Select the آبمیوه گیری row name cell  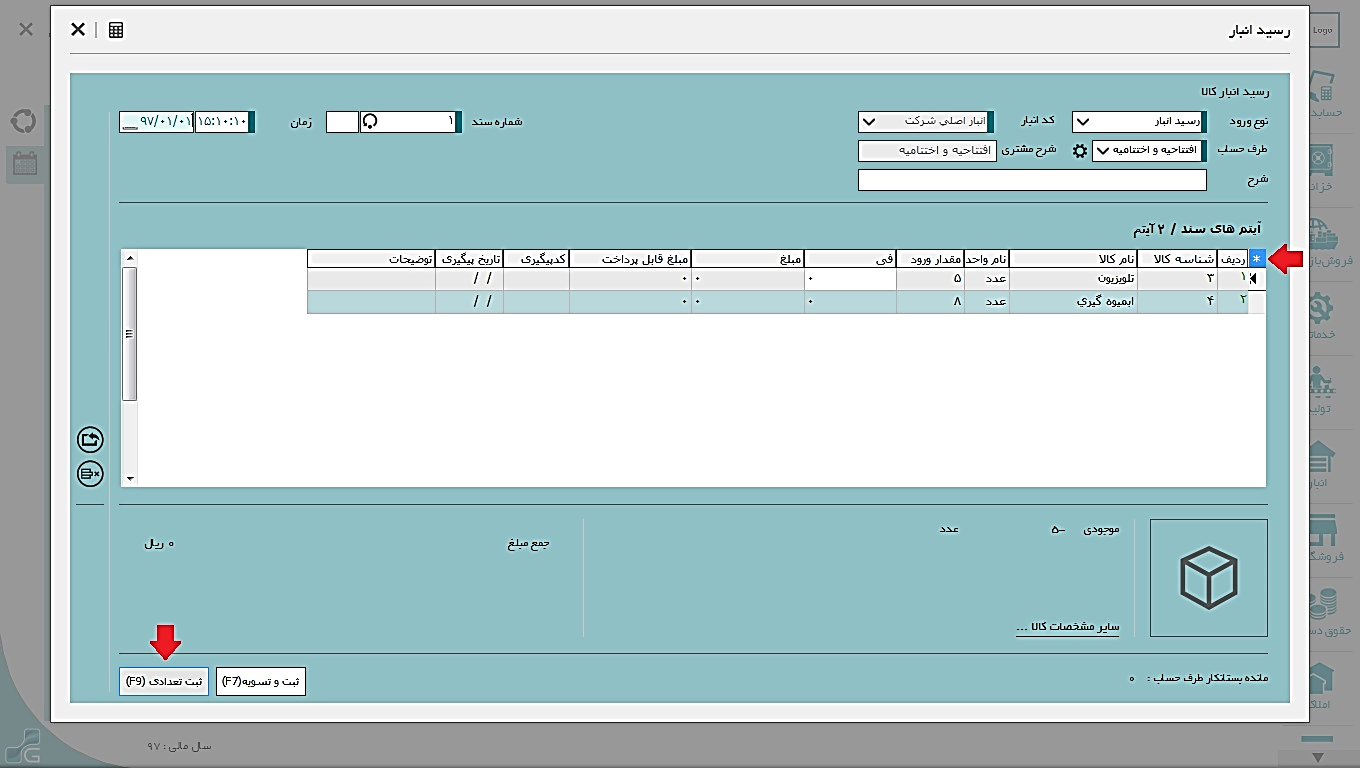(x=1073, y=301)
